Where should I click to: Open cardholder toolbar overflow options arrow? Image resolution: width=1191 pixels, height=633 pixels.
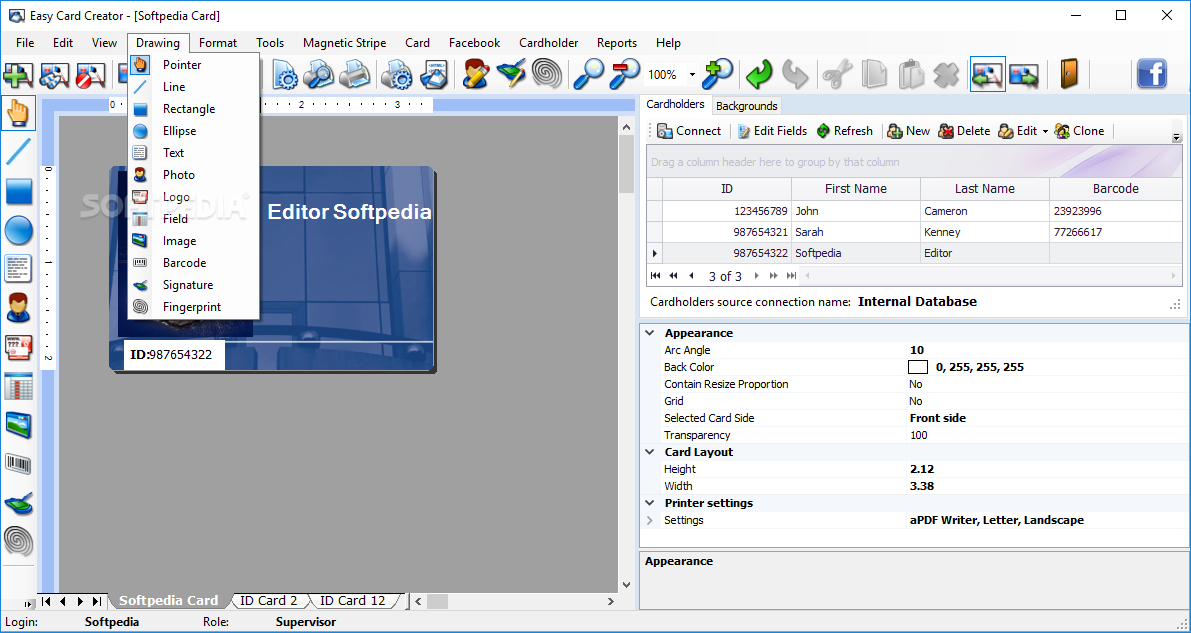[x=1177, y=138]
